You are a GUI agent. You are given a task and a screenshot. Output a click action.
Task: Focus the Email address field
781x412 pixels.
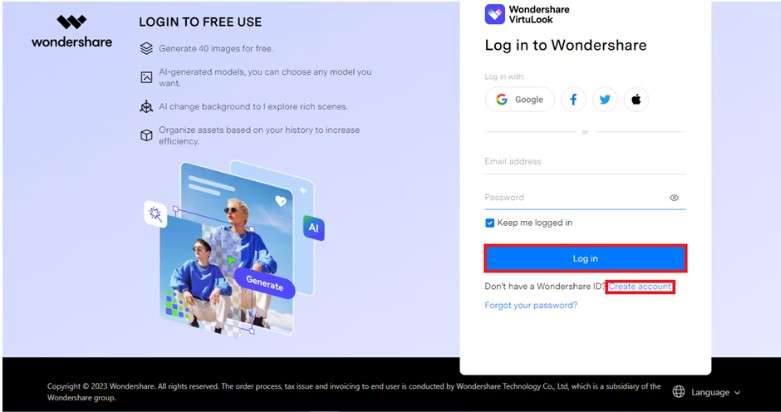pyautogui.click(x=585, y=162)
